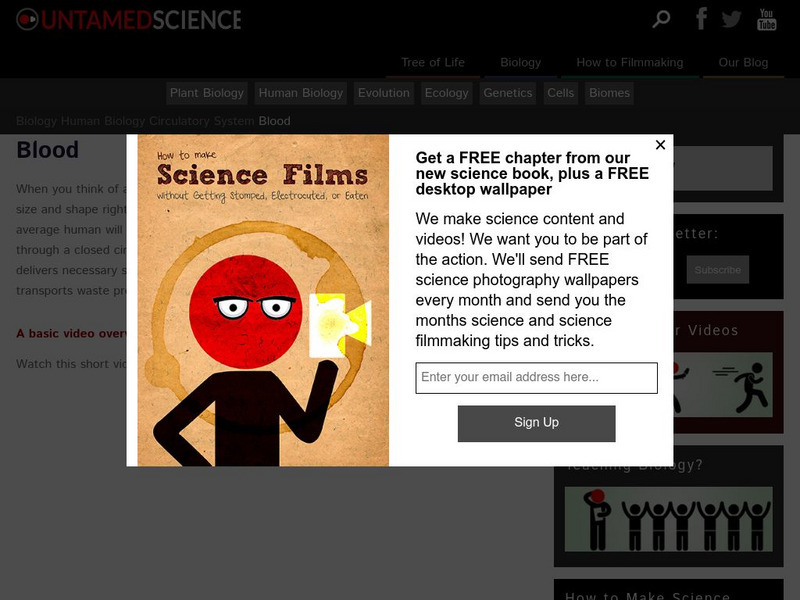Image resolution: width=800 pixels, height=600 pixels.
Task: Go to Our Blog menu
Action: (x=743, y=63)
